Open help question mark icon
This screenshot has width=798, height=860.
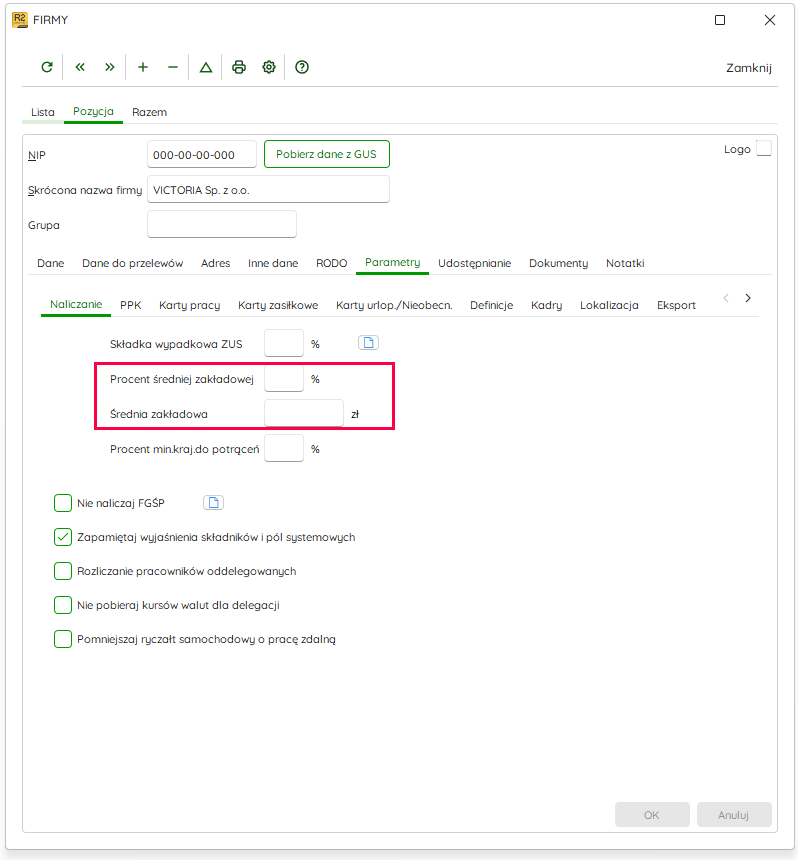click(302, 67)
